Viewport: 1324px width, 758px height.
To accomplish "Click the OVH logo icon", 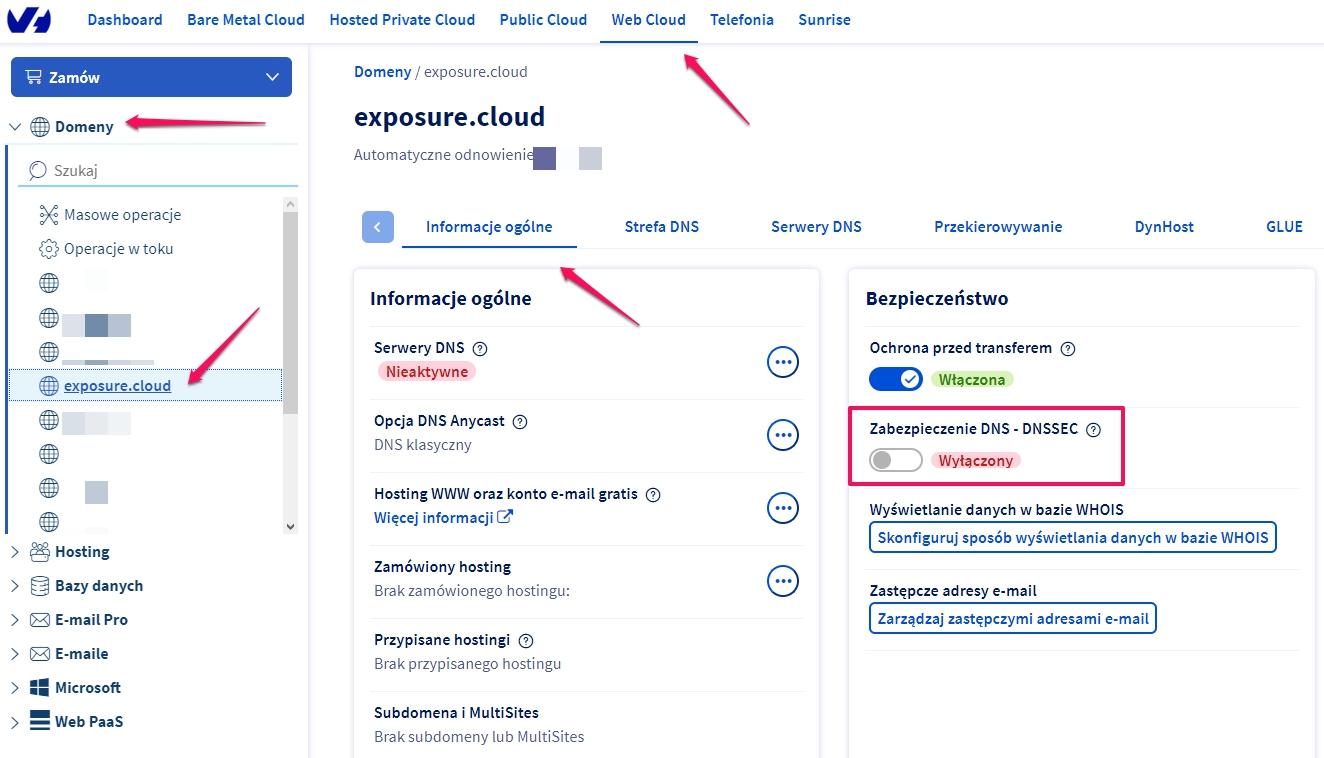I will 29,20.
